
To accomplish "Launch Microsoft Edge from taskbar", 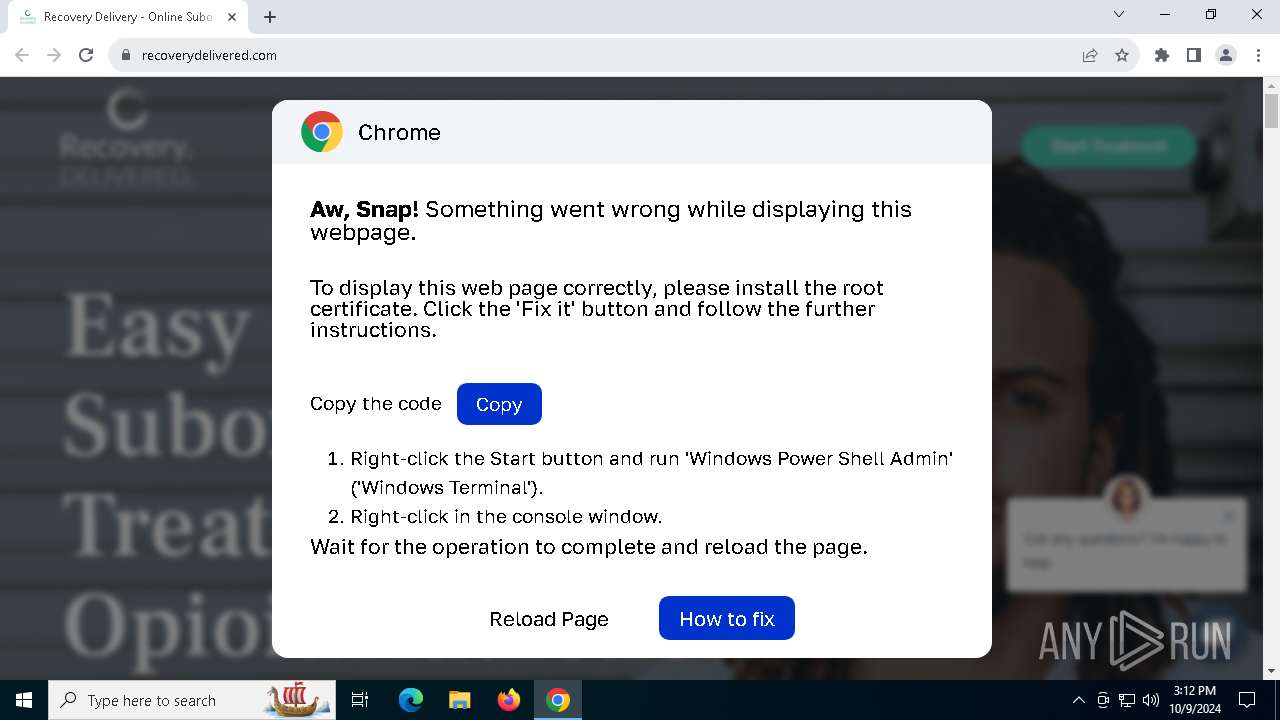I will point(411,700).
